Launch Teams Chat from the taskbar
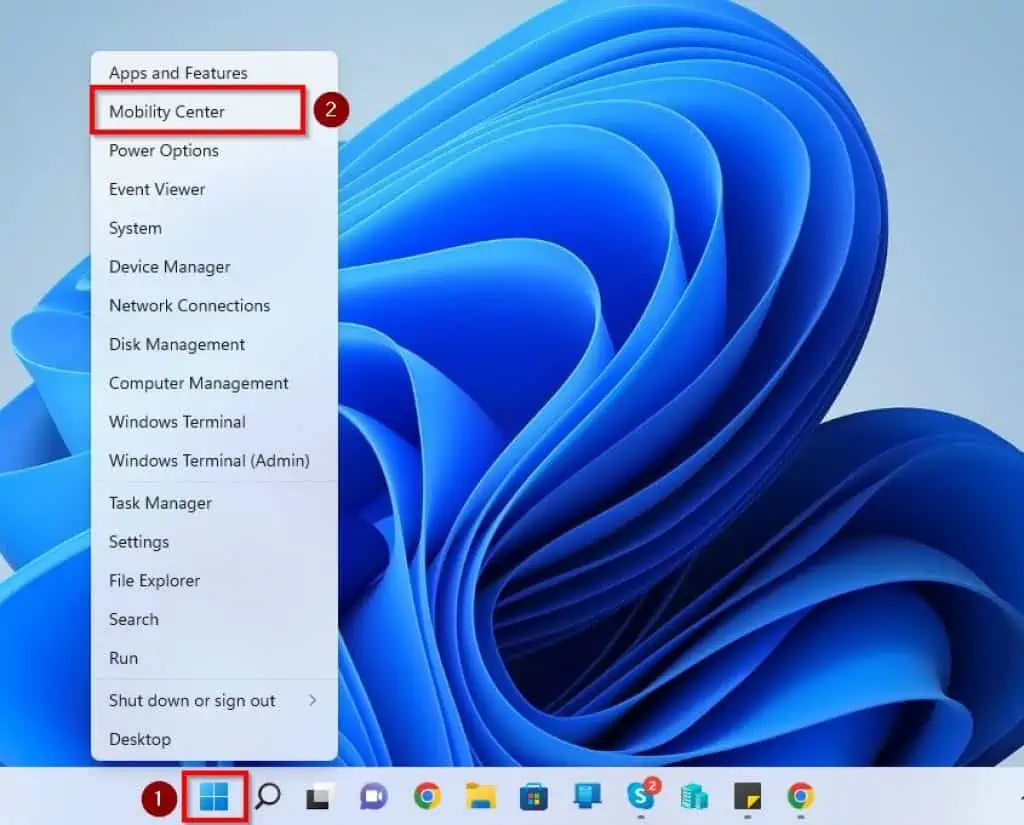 (x=373, y=796)
